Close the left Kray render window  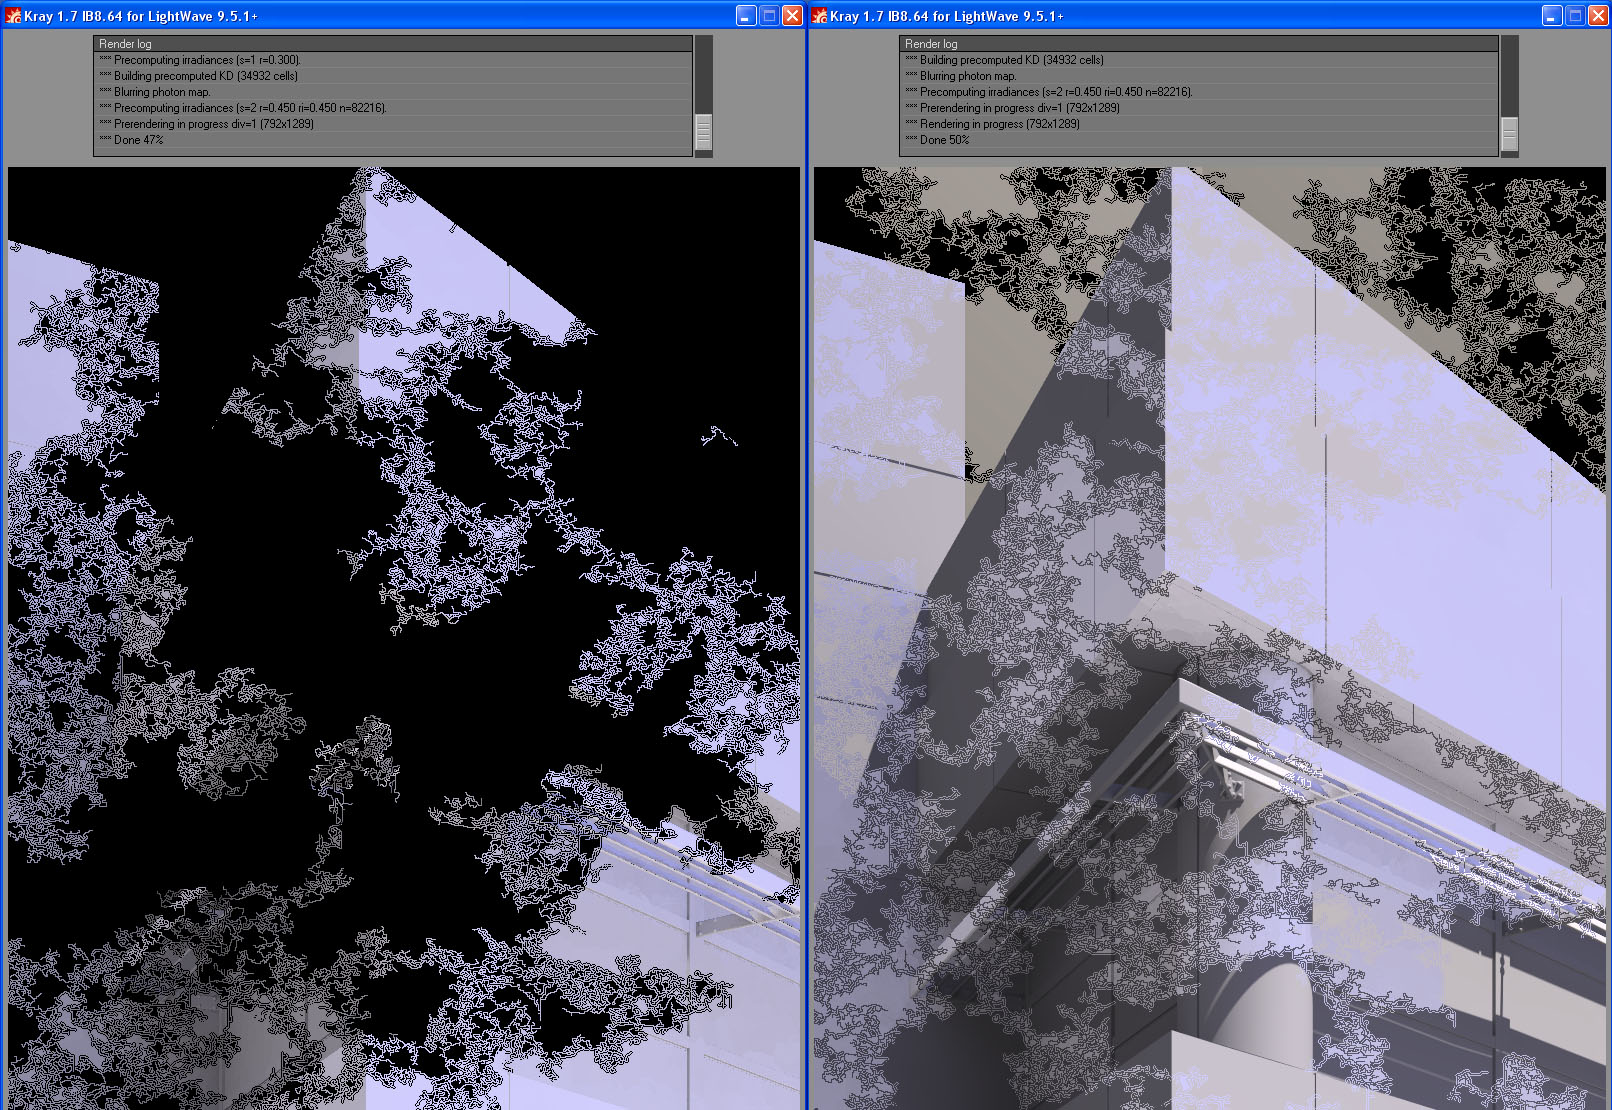click(792, 16)
